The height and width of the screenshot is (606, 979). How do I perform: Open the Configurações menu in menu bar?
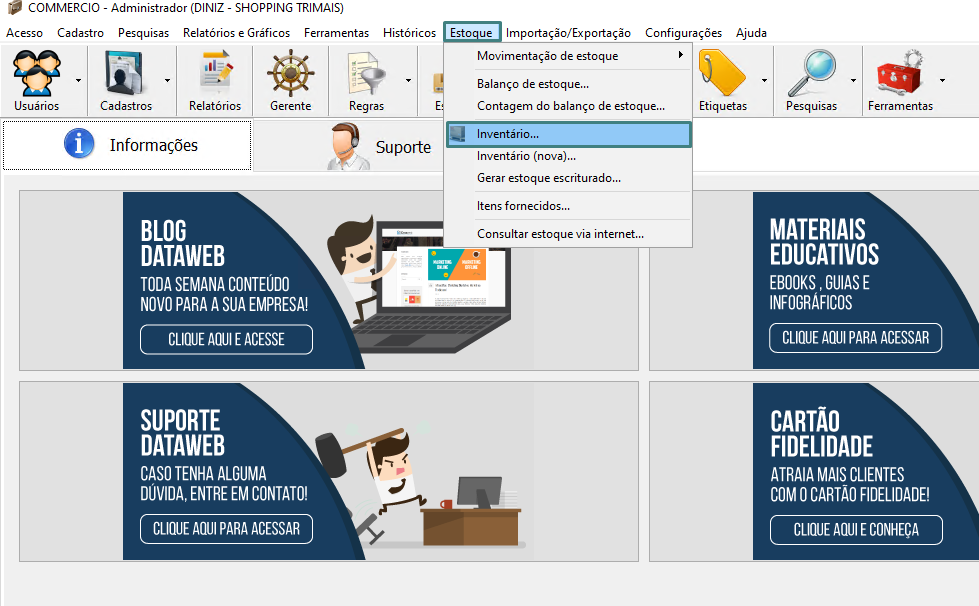(x=683, y=33)
